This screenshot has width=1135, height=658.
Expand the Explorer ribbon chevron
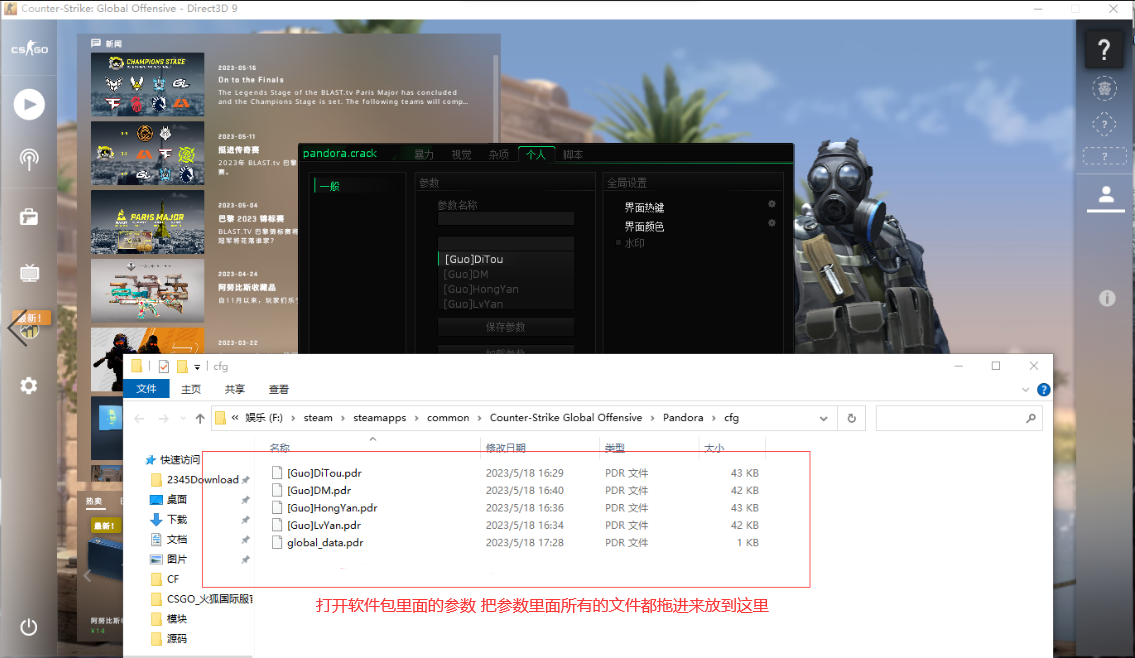tap(1025, 389)
